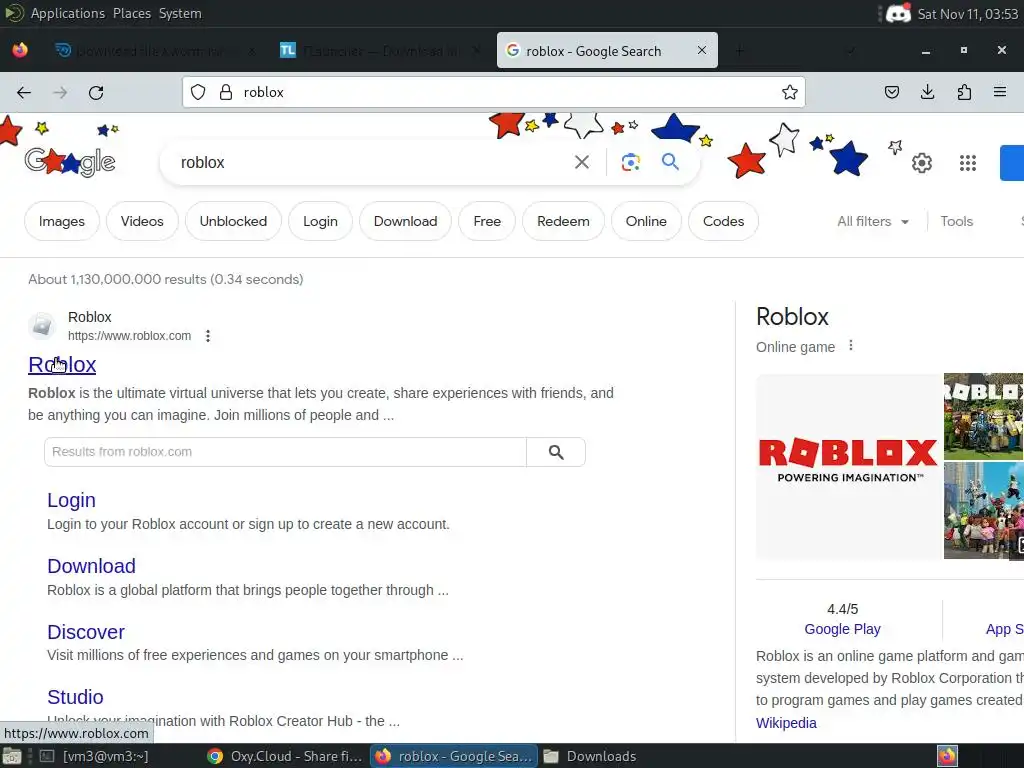This screenshot has width=1024, height=768.
Task: Clear the Google search box with X
Action: [581, 162]
